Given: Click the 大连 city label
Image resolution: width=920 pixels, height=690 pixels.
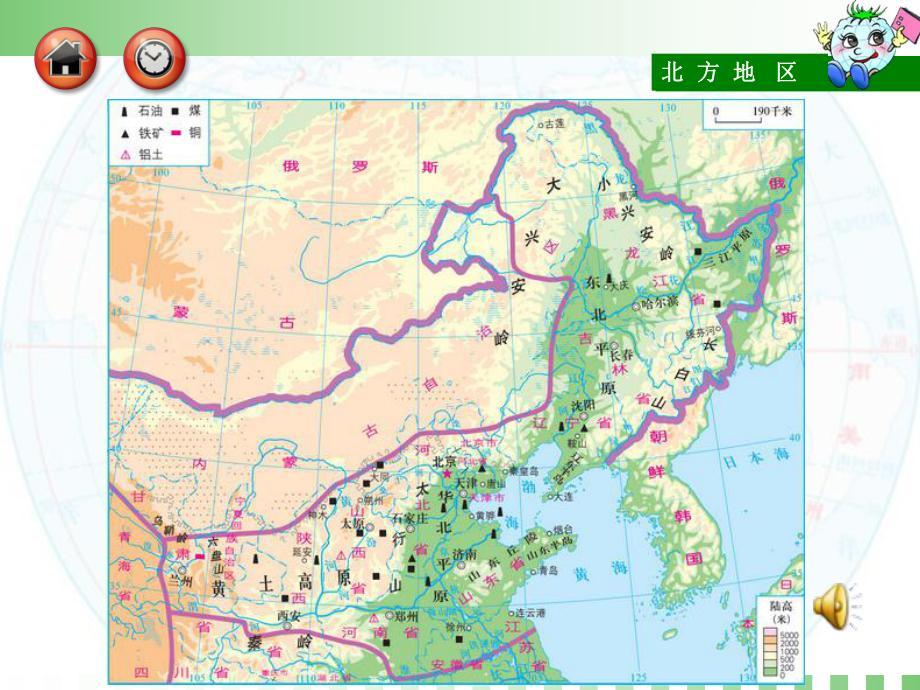Looking at the screenshot, I should tap(564, 496).
